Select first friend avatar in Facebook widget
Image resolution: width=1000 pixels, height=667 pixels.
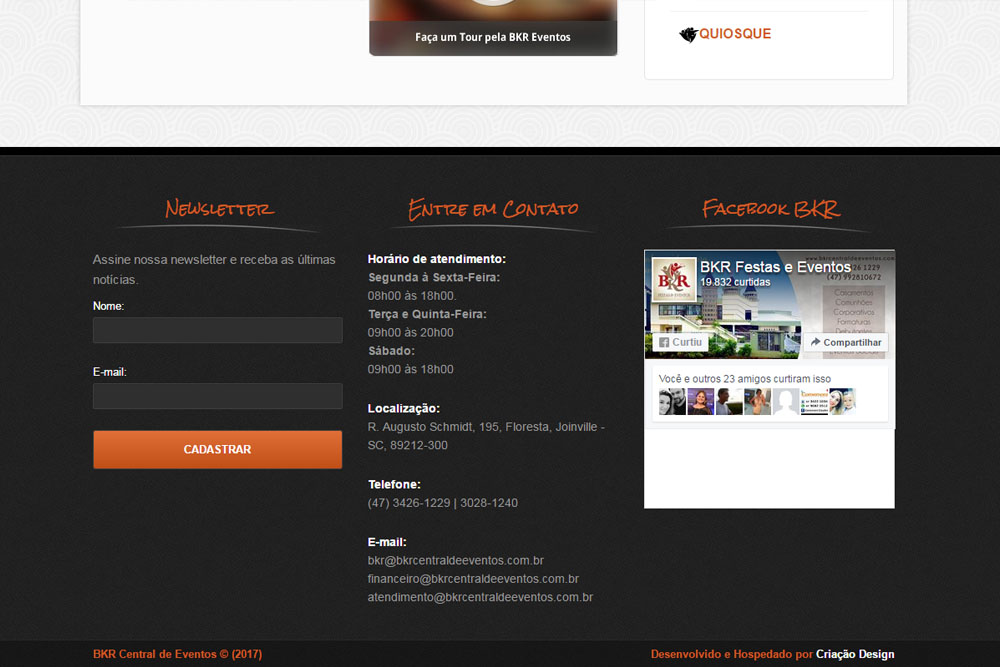coord(672,402)
